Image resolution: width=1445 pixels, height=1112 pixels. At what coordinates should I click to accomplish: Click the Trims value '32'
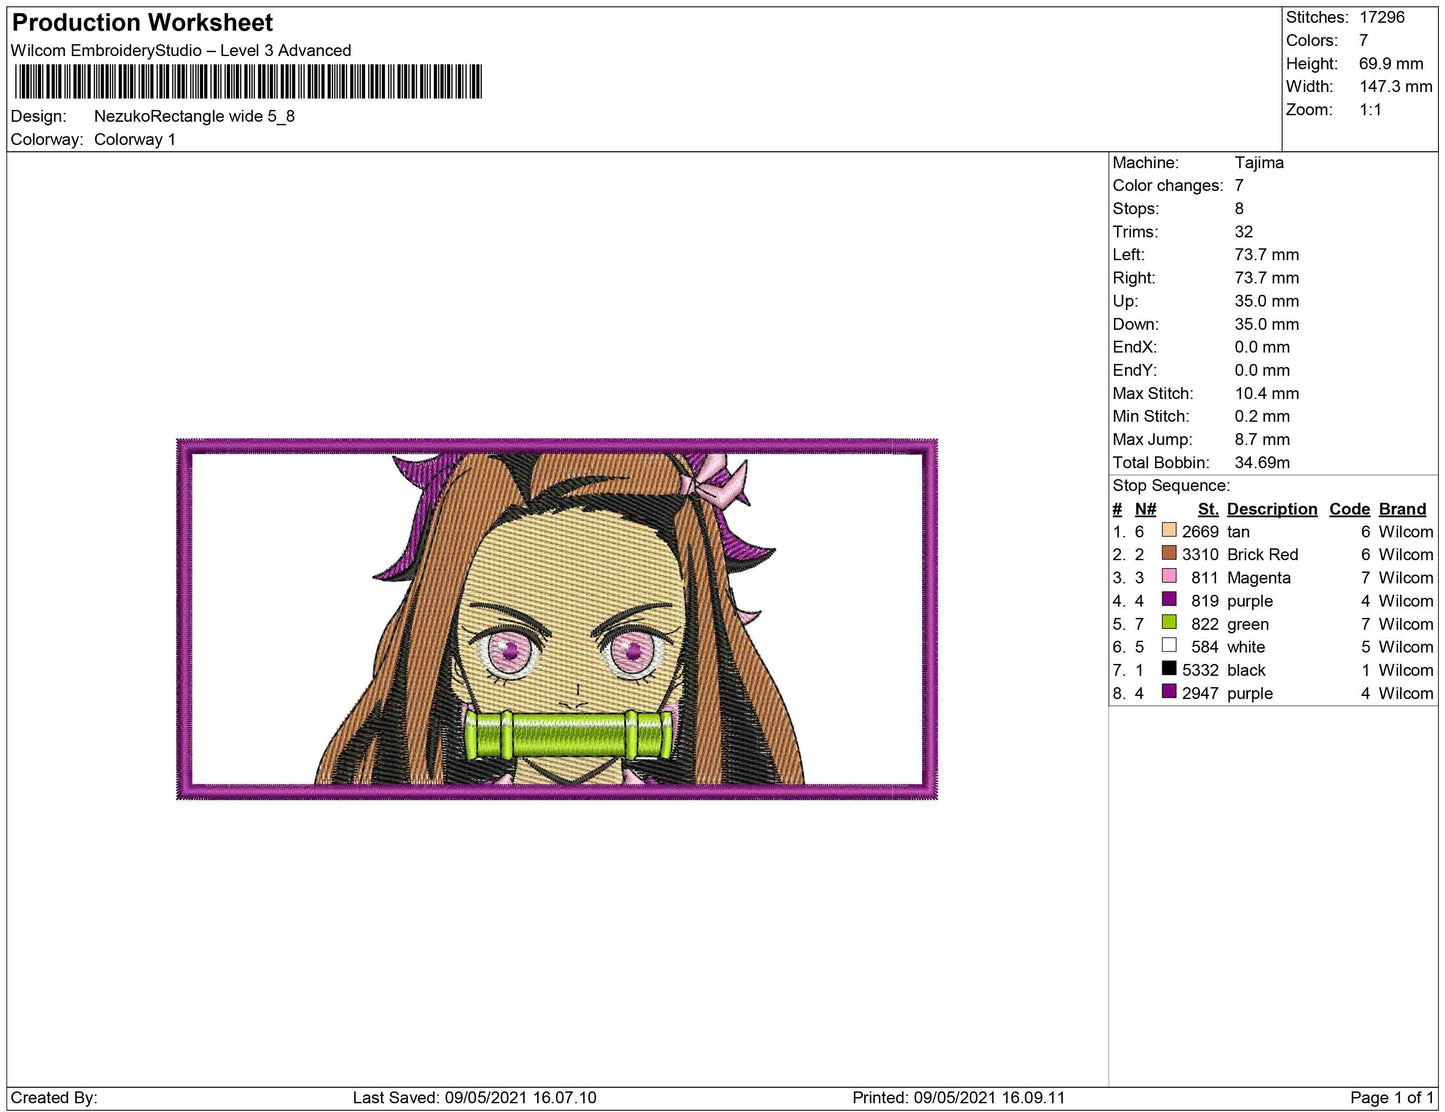1244,232
